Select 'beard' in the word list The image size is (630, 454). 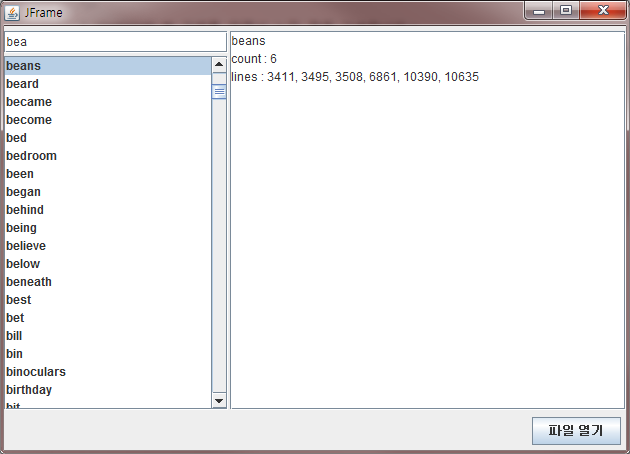[108, 84]
